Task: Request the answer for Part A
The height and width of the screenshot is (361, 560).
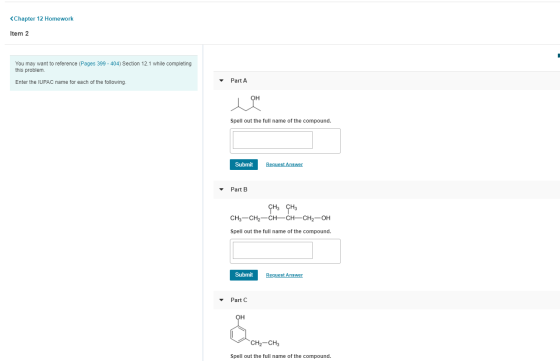Action: click(284, 165)
